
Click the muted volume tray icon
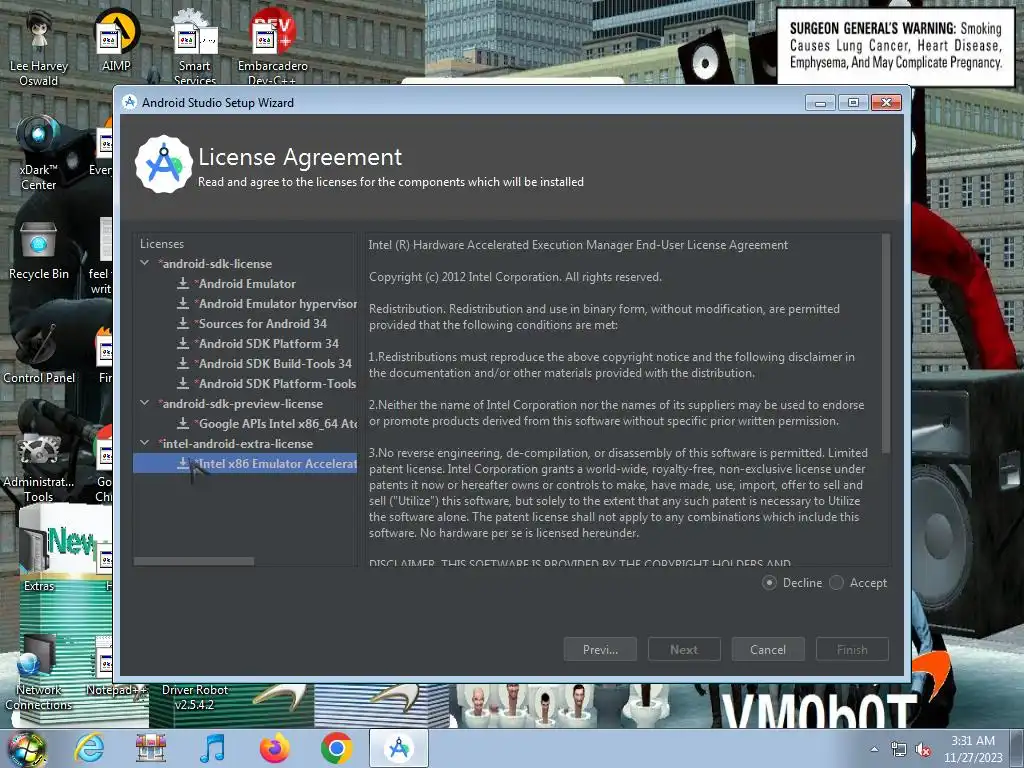pos(923,750)
